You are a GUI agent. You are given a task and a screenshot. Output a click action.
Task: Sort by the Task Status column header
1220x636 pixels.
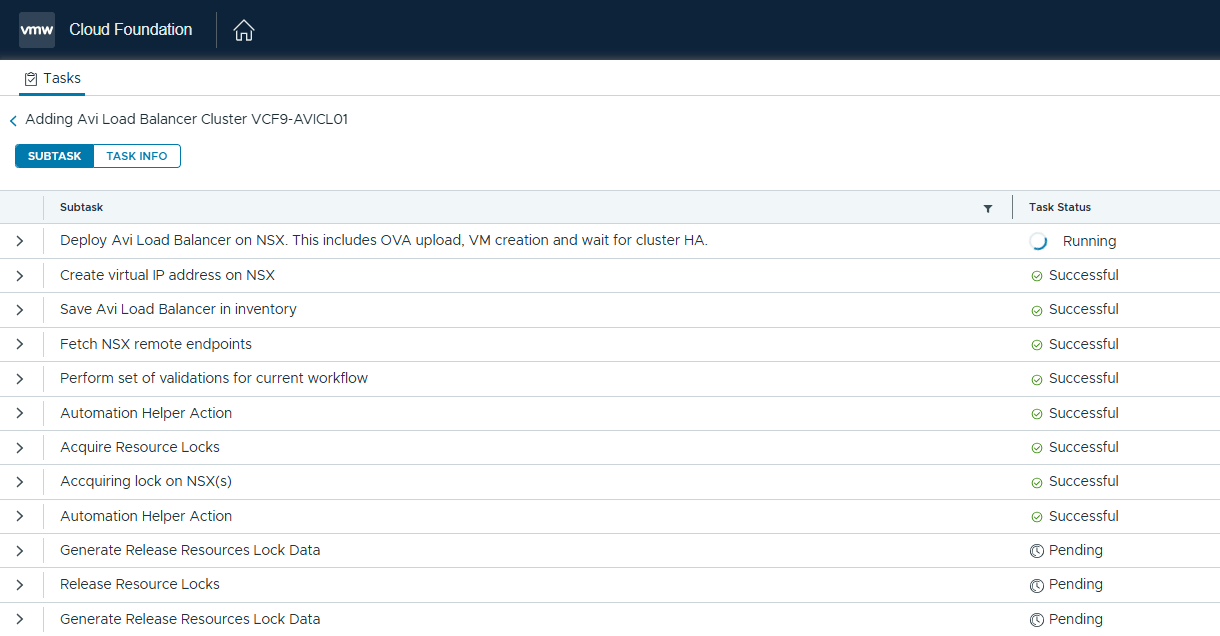click(x=1060, y=207)
